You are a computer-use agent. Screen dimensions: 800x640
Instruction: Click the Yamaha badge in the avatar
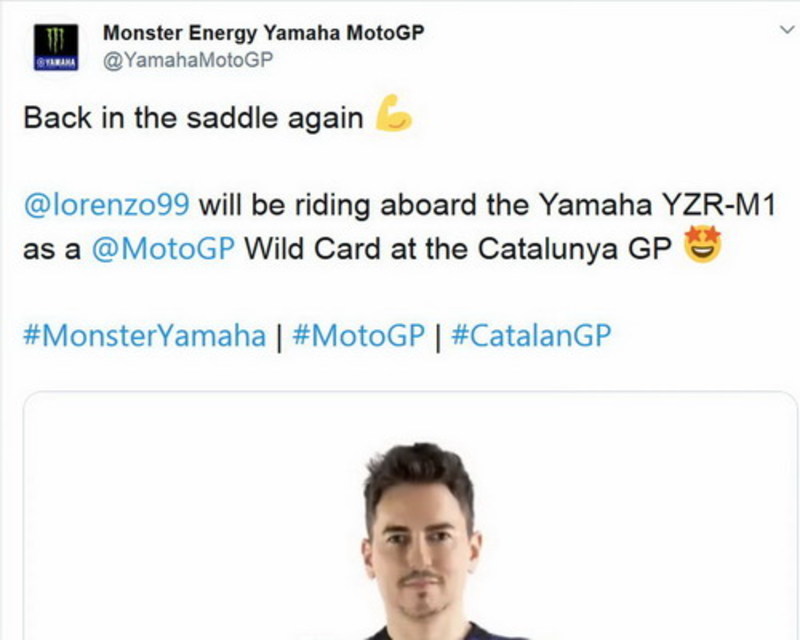click(56, 63)
